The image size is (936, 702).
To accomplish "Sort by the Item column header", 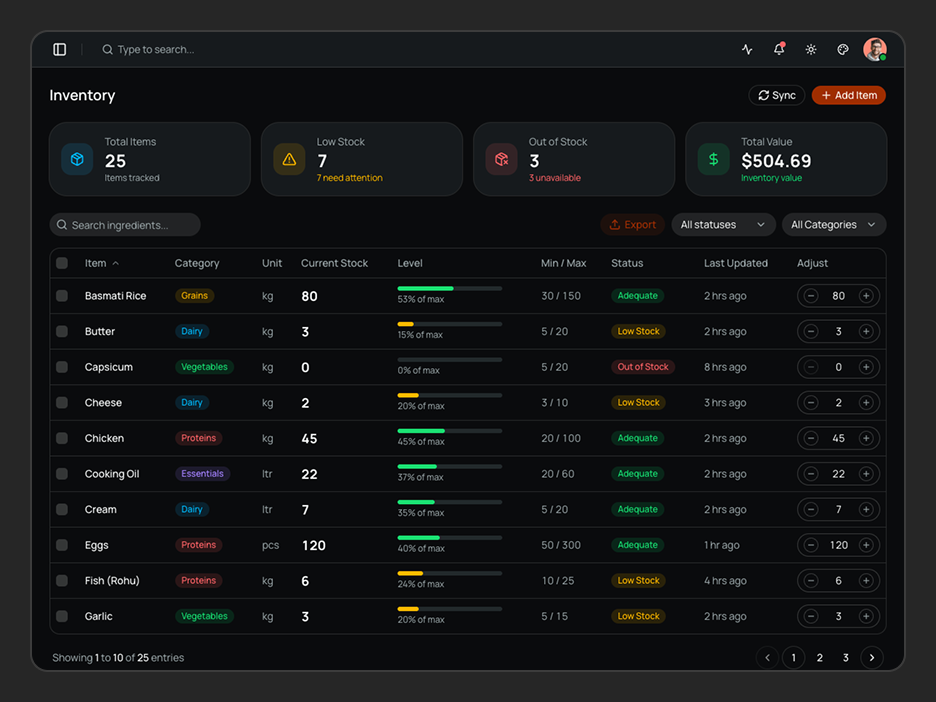I will [x=101, y=263].
